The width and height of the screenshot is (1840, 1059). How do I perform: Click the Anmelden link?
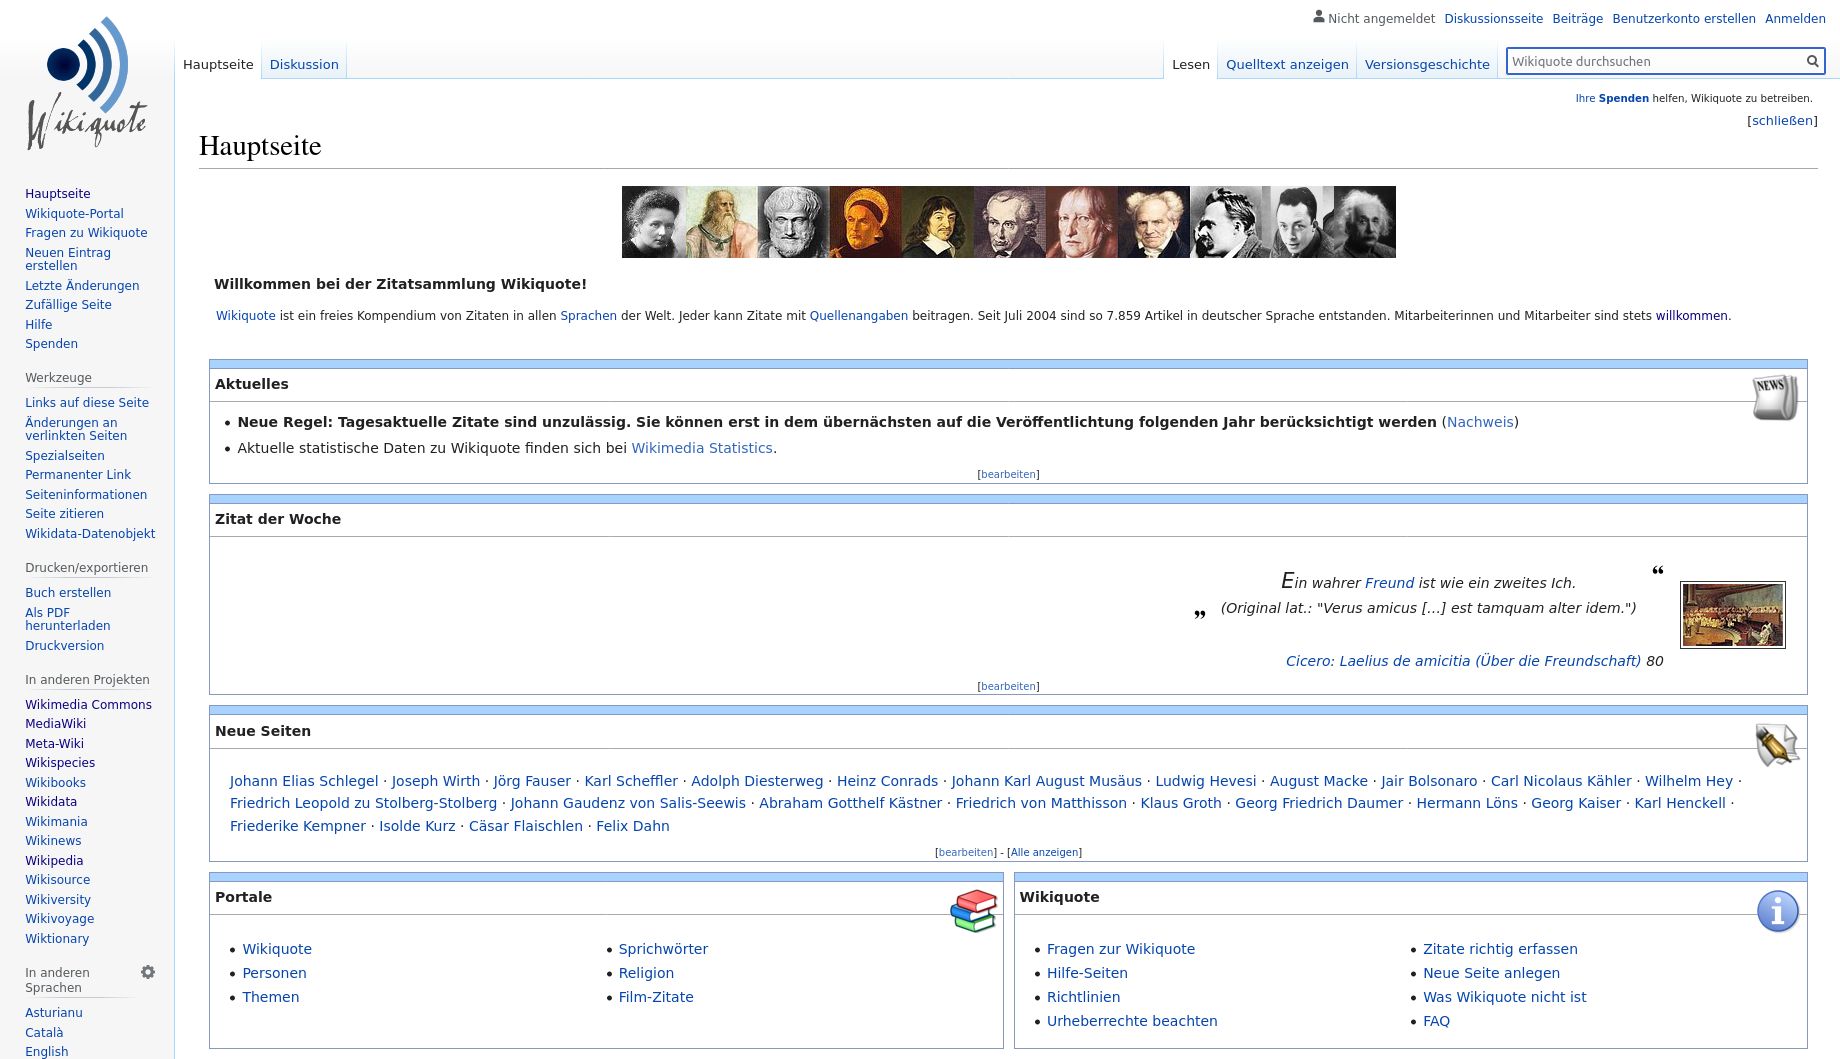click(1795, 18)
